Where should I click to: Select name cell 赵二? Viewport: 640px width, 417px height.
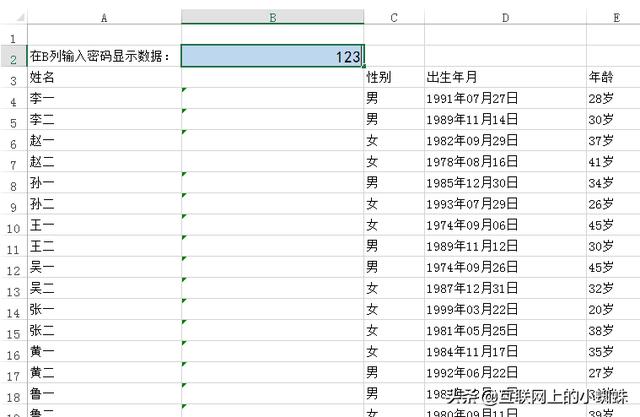pos(104,162)
